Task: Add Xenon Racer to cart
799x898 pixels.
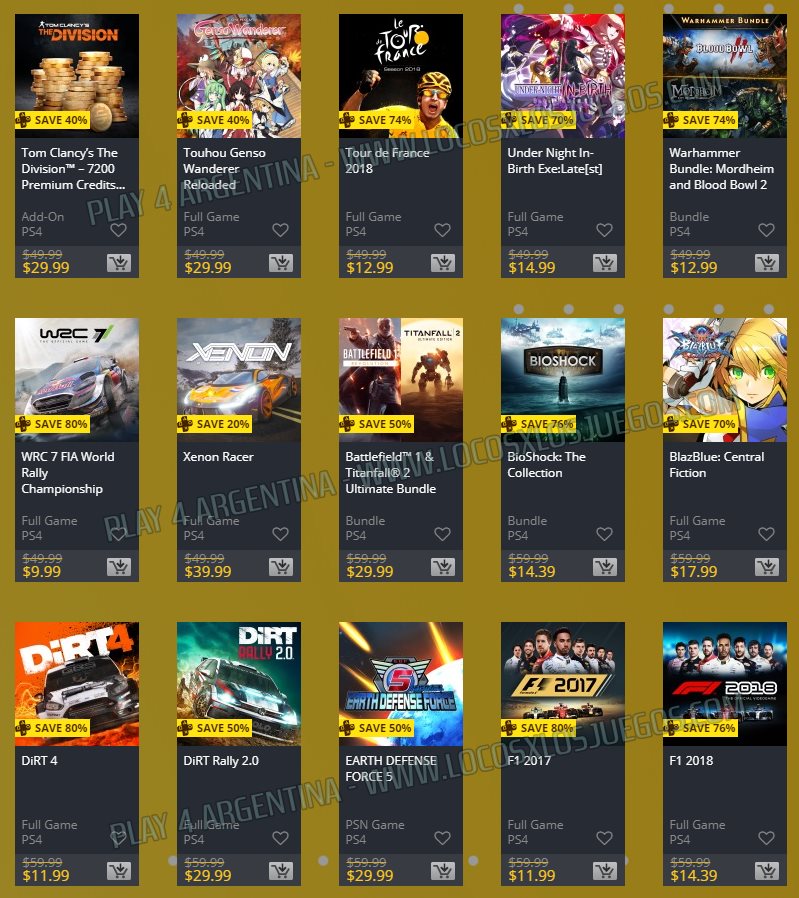Action: point(281,567)
